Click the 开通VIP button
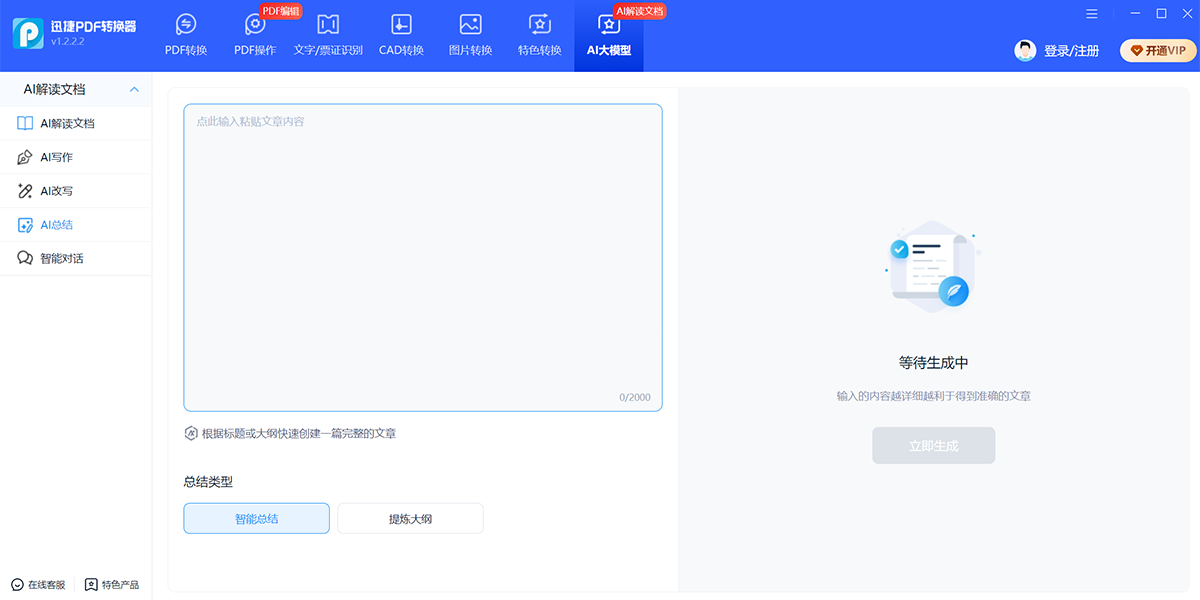Image resolution: width=1200 pixels, height=600 pixels. point(1158,50)
